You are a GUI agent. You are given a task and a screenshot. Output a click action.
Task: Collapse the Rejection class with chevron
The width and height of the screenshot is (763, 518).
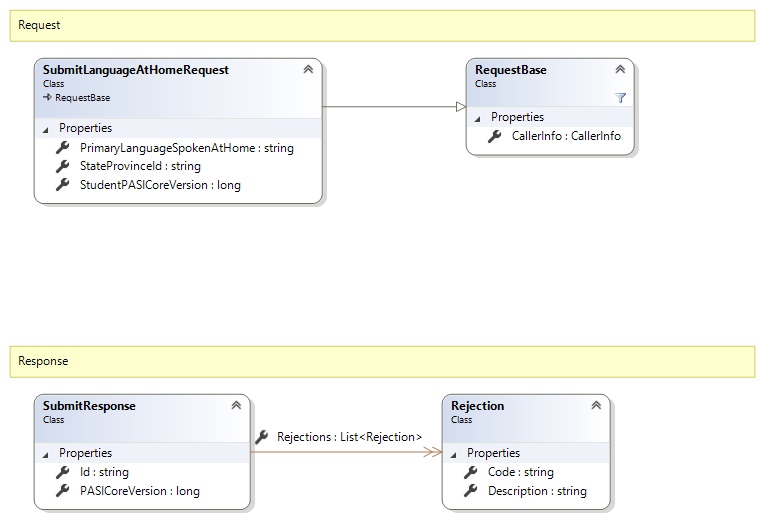(x=596, y=406)
